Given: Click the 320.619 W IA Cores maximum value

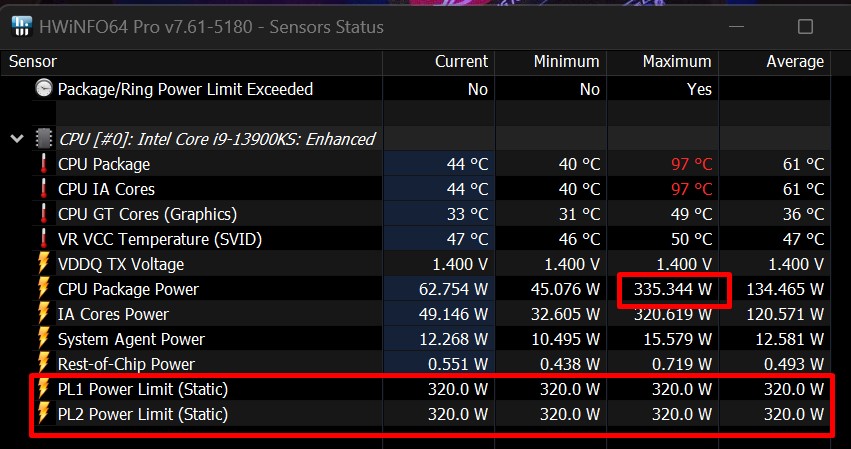Looking at the screenshot, I should (x=672, y=314).
